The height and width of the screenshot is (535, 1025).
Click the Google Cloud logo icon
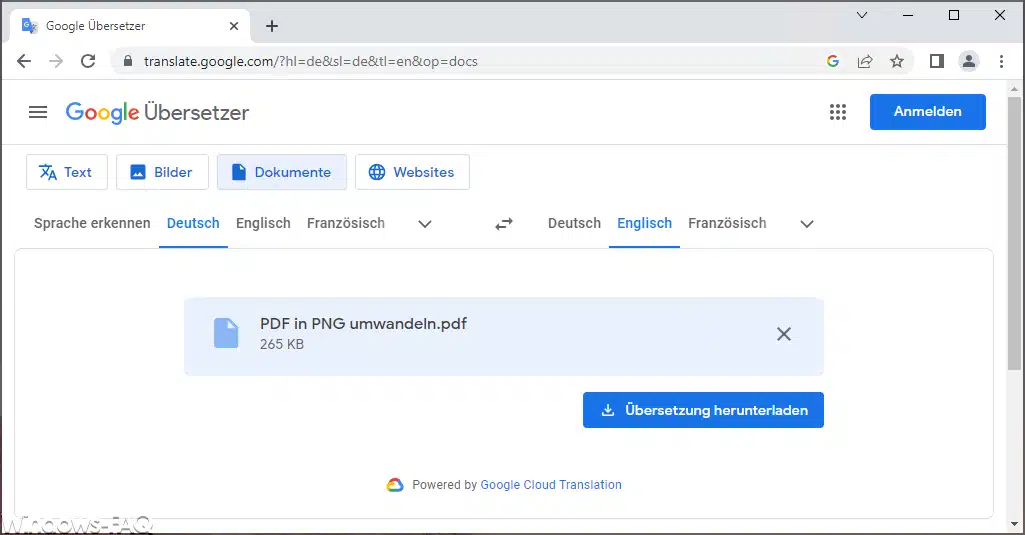click(x=395, y=485)
